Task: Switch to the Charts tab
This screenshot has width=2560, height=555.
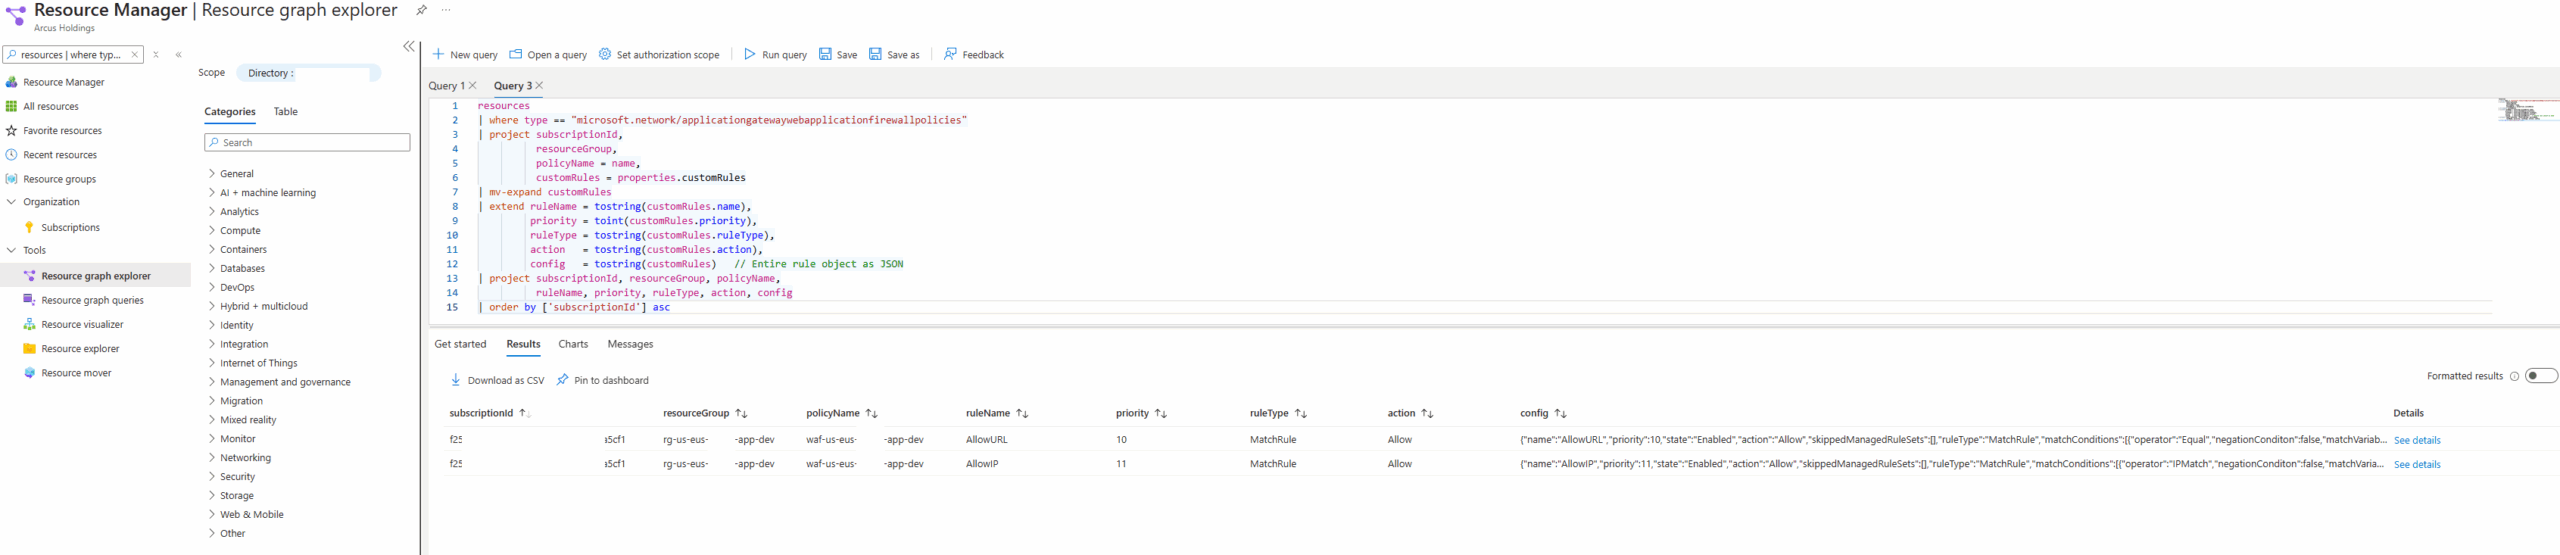Action: (573, 344)
